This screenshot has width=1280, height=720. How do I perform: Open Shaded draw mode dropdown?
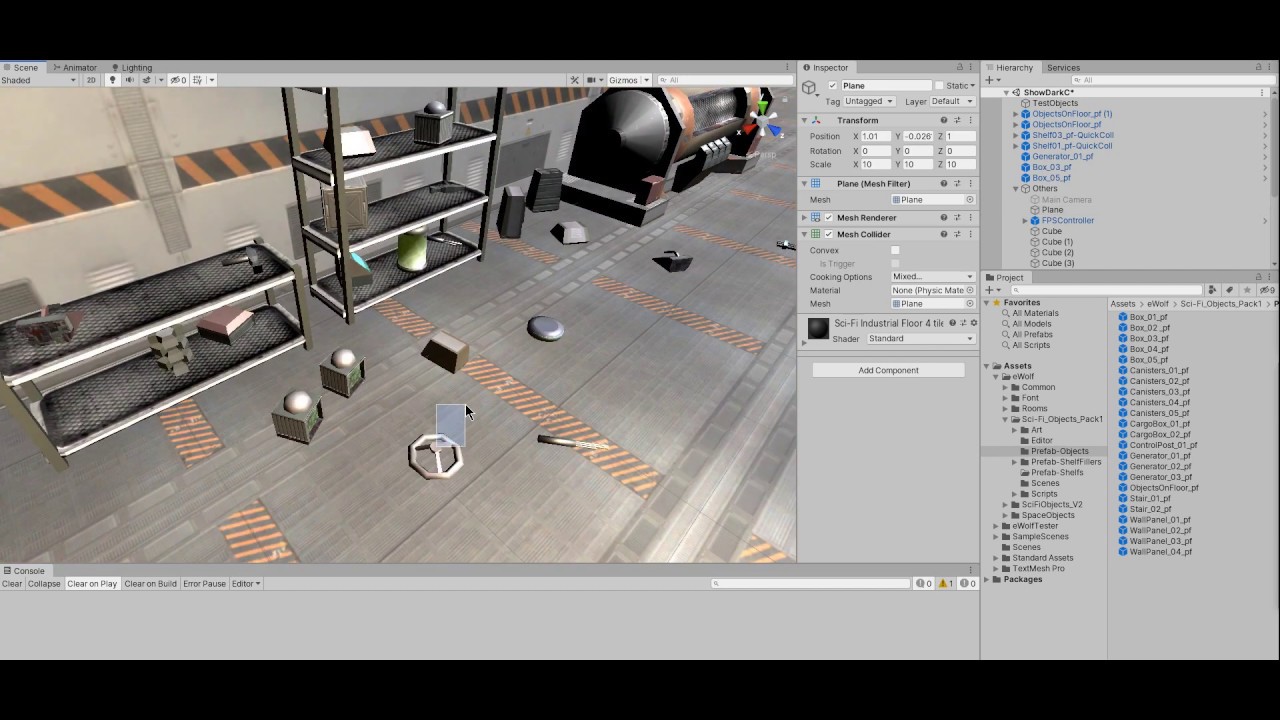39,80
